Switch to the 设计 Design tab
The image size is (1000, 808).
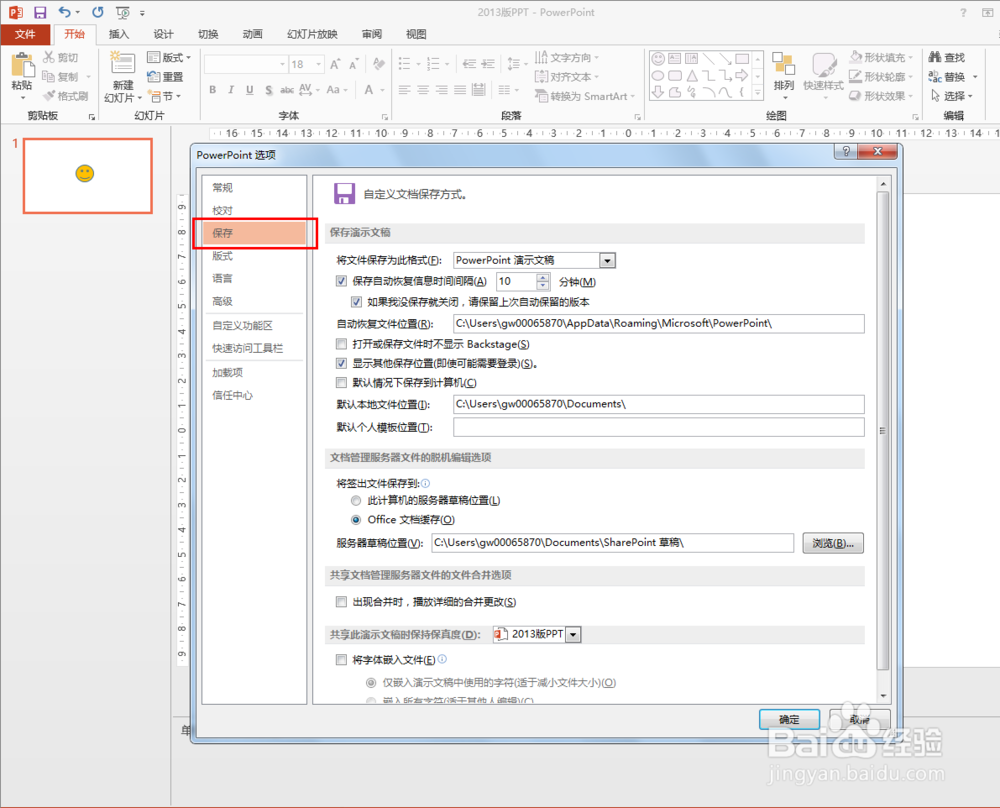163,34
